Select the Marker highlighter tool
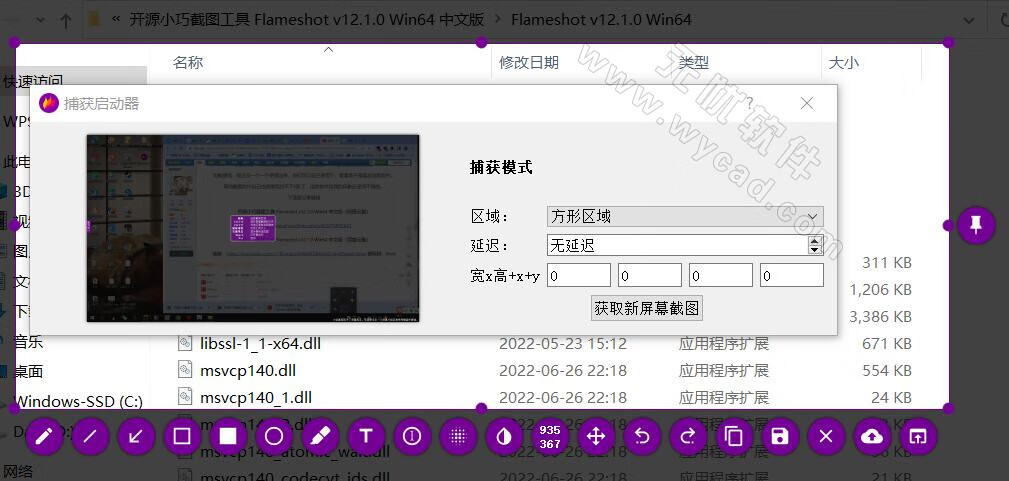1009x481 pixels. point(320,436)
